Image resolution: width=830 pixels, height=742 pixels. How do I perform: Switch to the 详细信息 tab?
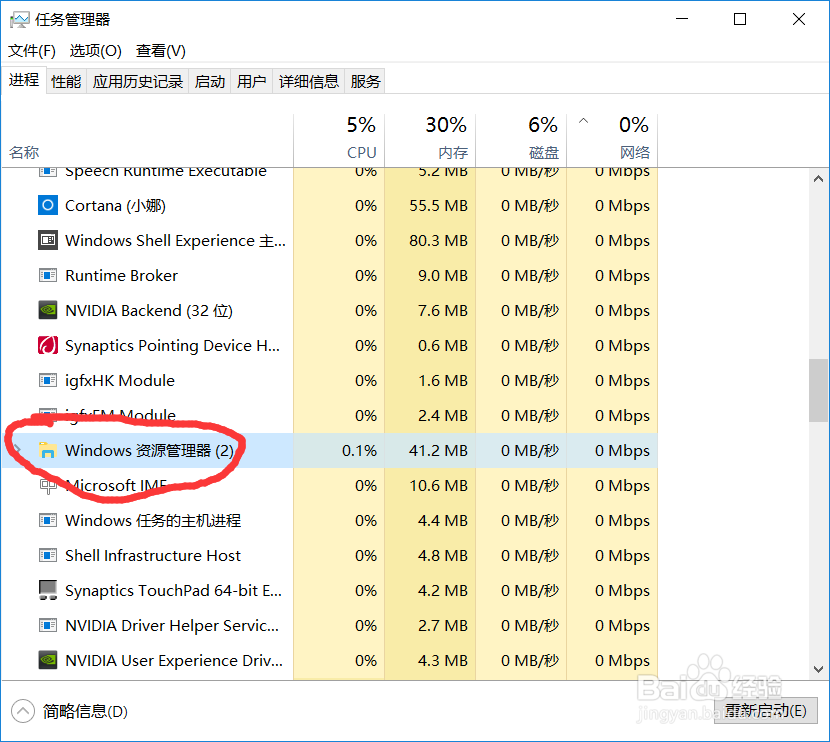click(309, 82)
